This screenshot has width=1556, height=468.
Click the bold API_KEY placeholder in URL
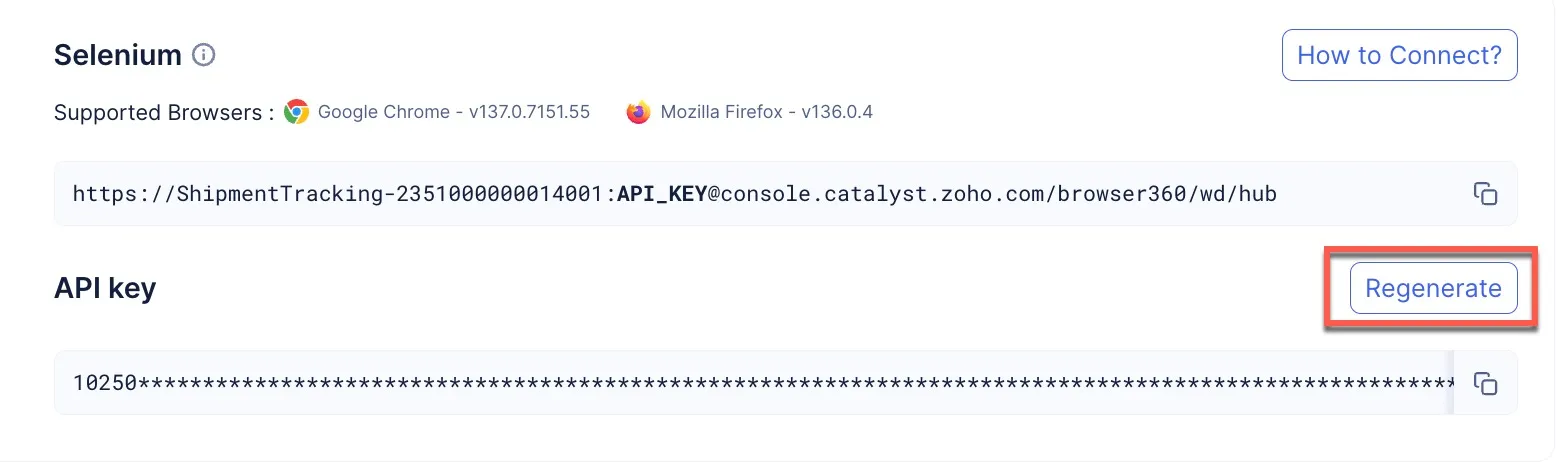[662, 194]
